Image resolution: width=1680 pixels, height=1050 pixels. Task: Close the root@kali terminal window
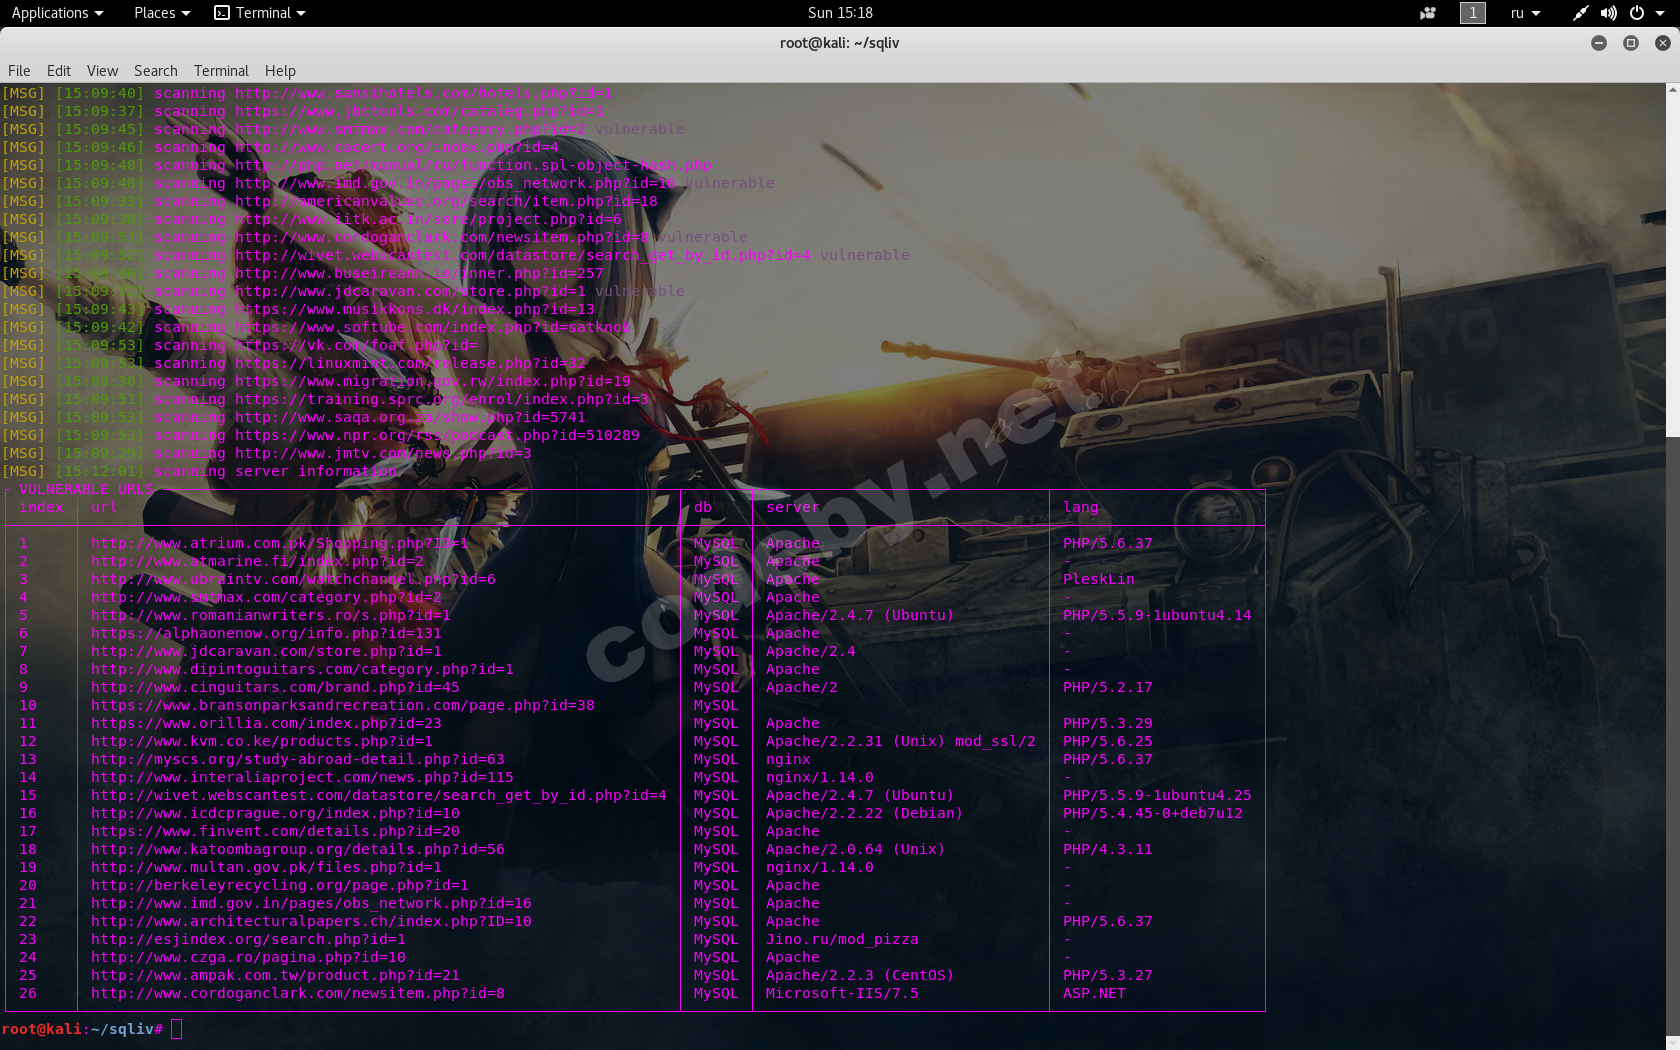tap(1662, 43)
